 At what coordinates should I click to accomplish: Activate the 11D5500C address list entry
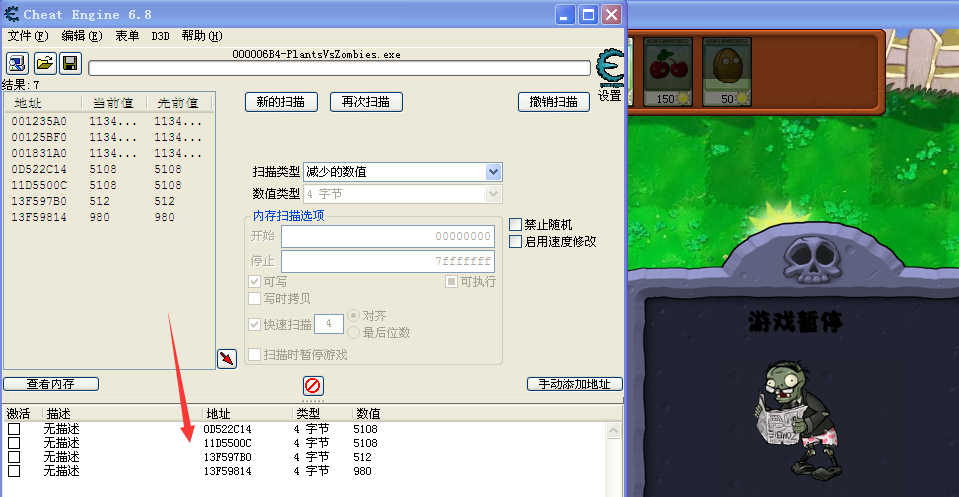tap(14, 443)
